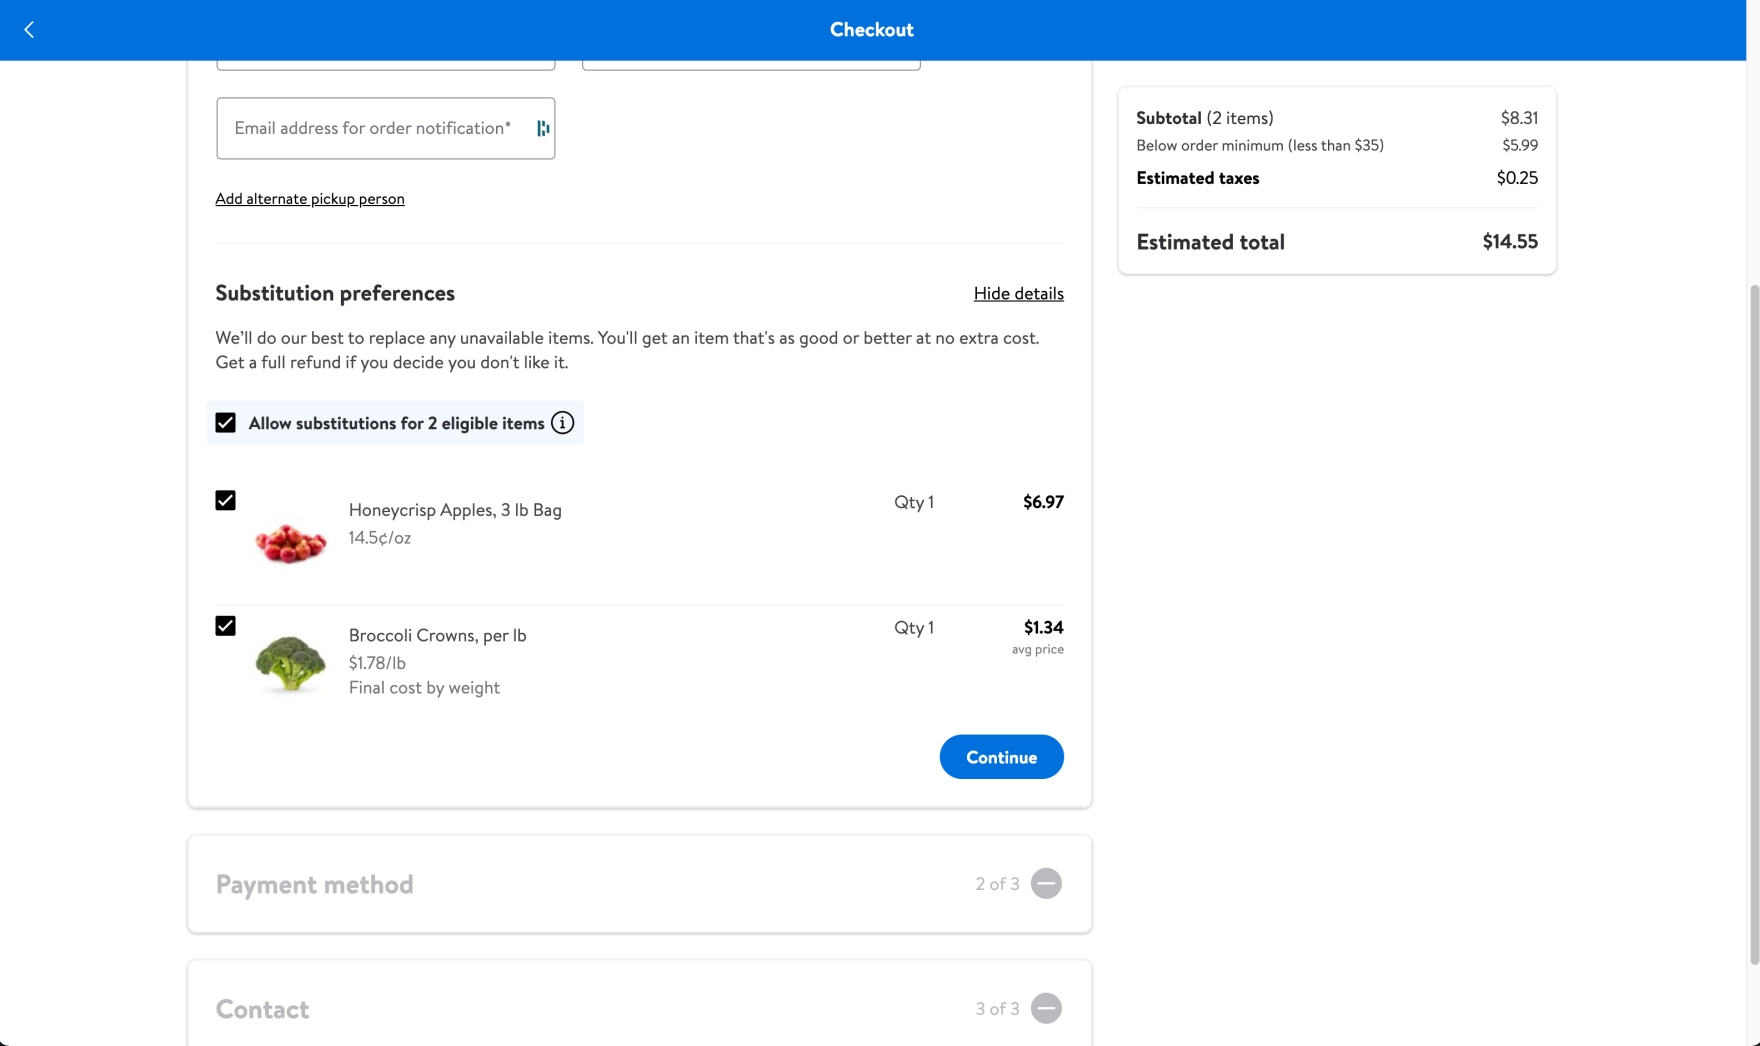The height and width of the screenshot is (1046, 1760).
Task: Click the back arrow in Checkout header
Action: [29, 30]
